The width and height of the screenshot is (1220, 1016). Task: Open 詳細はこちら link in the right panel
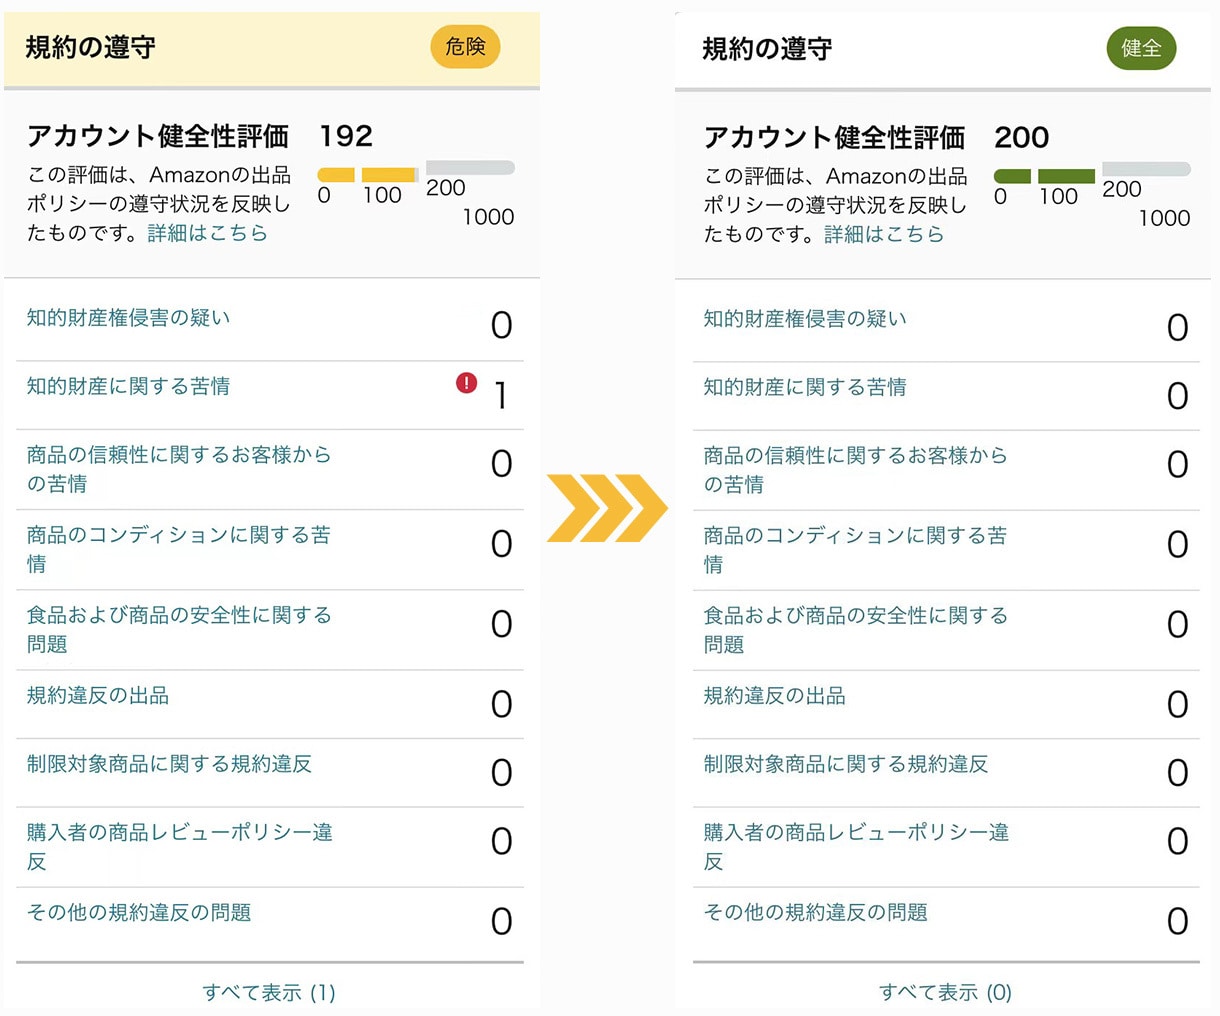click(884, 234)
